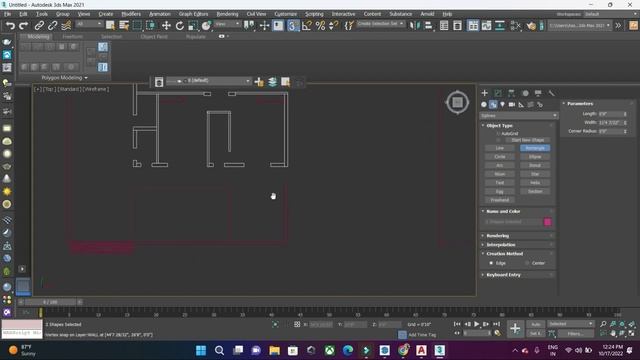
Task: Enable the AutoGrid checkbox
Action: pos(498,133)
